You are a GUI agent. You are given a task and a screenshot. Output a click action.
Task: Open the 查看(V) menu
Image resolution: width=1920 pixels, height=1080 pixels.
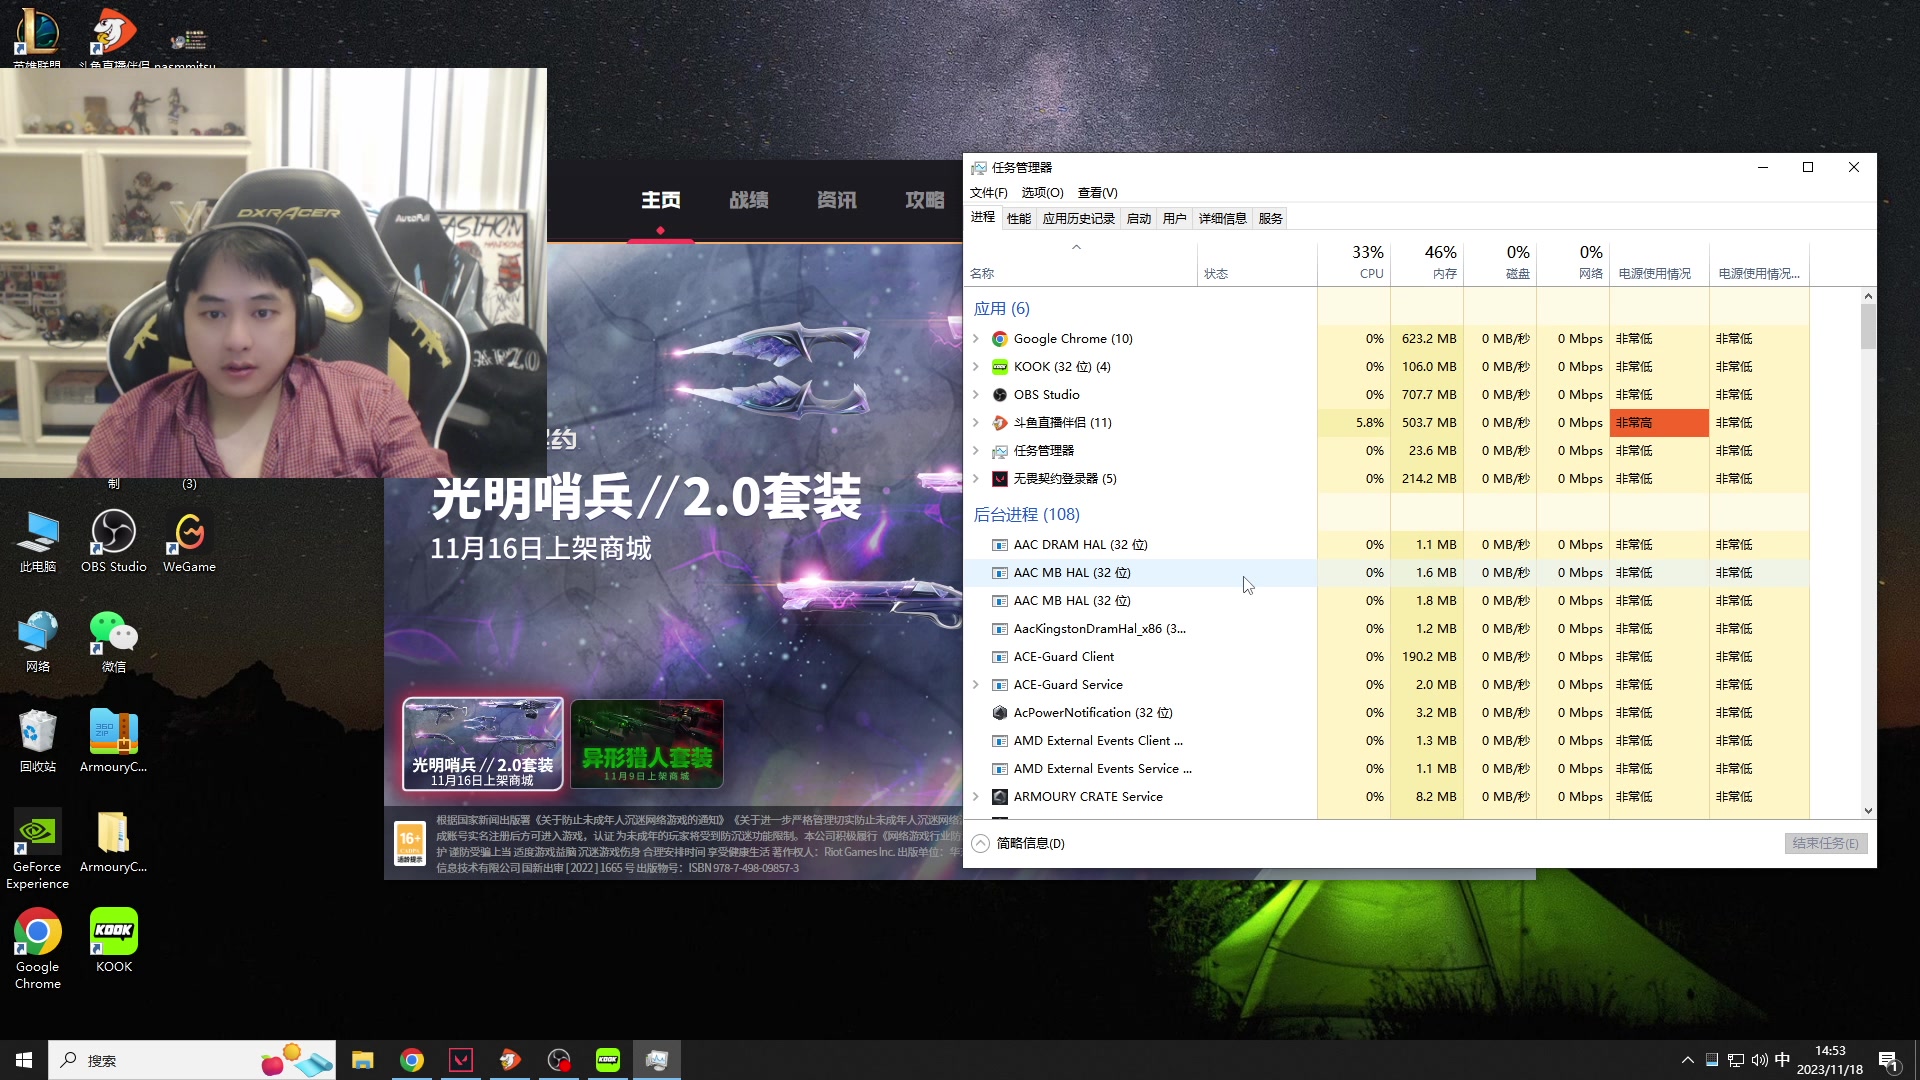[1097, 192]
